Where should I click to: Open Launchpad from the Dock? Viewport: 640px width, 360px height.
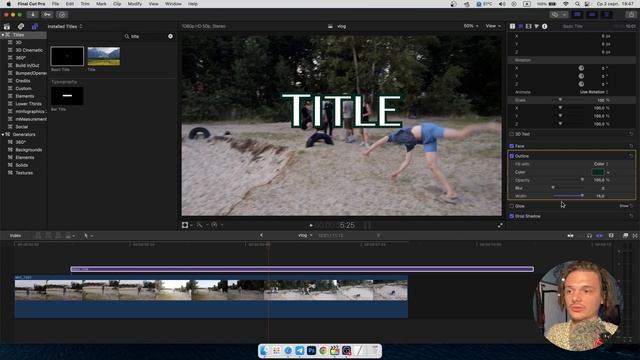(x=276, y=351)
